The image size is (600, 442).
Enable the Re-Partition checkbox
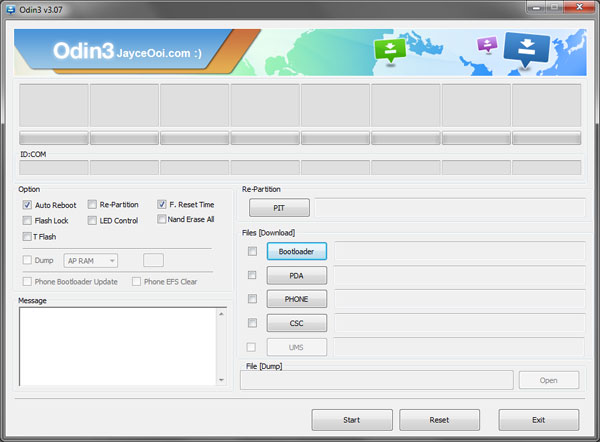point(92,204)
